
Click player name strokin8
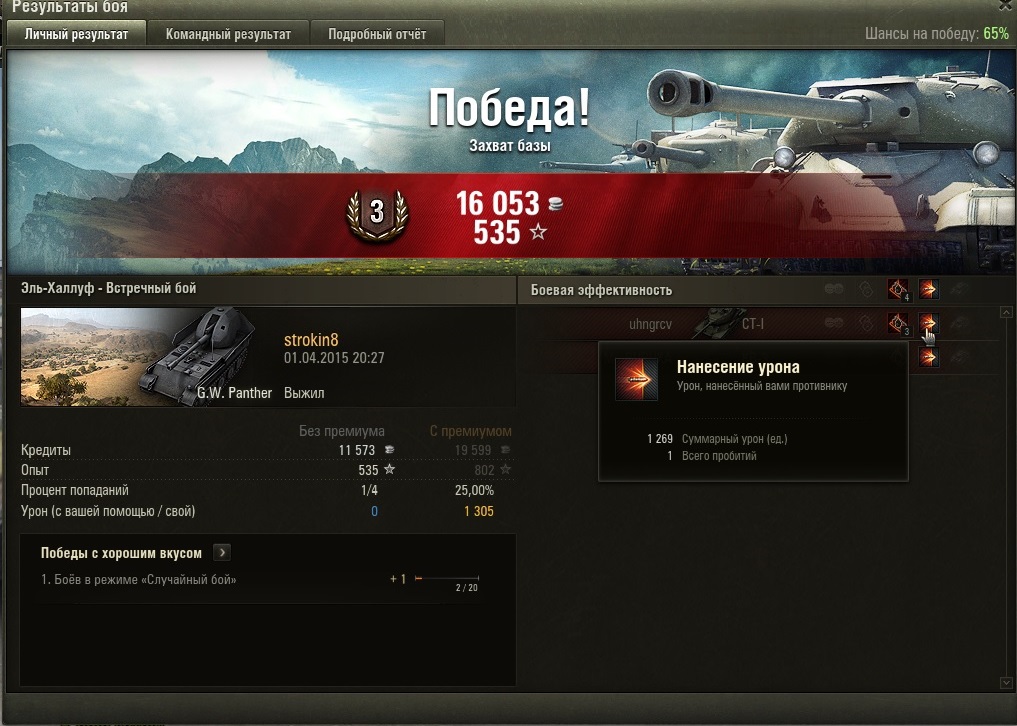311,339
